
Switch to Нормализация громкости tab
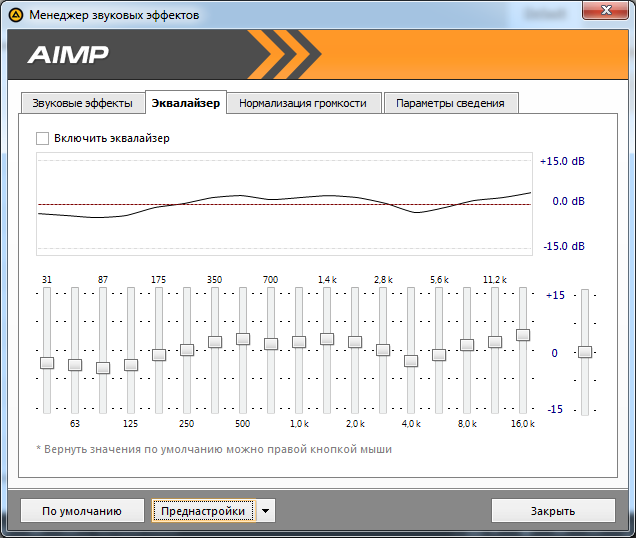pos(303,103)
